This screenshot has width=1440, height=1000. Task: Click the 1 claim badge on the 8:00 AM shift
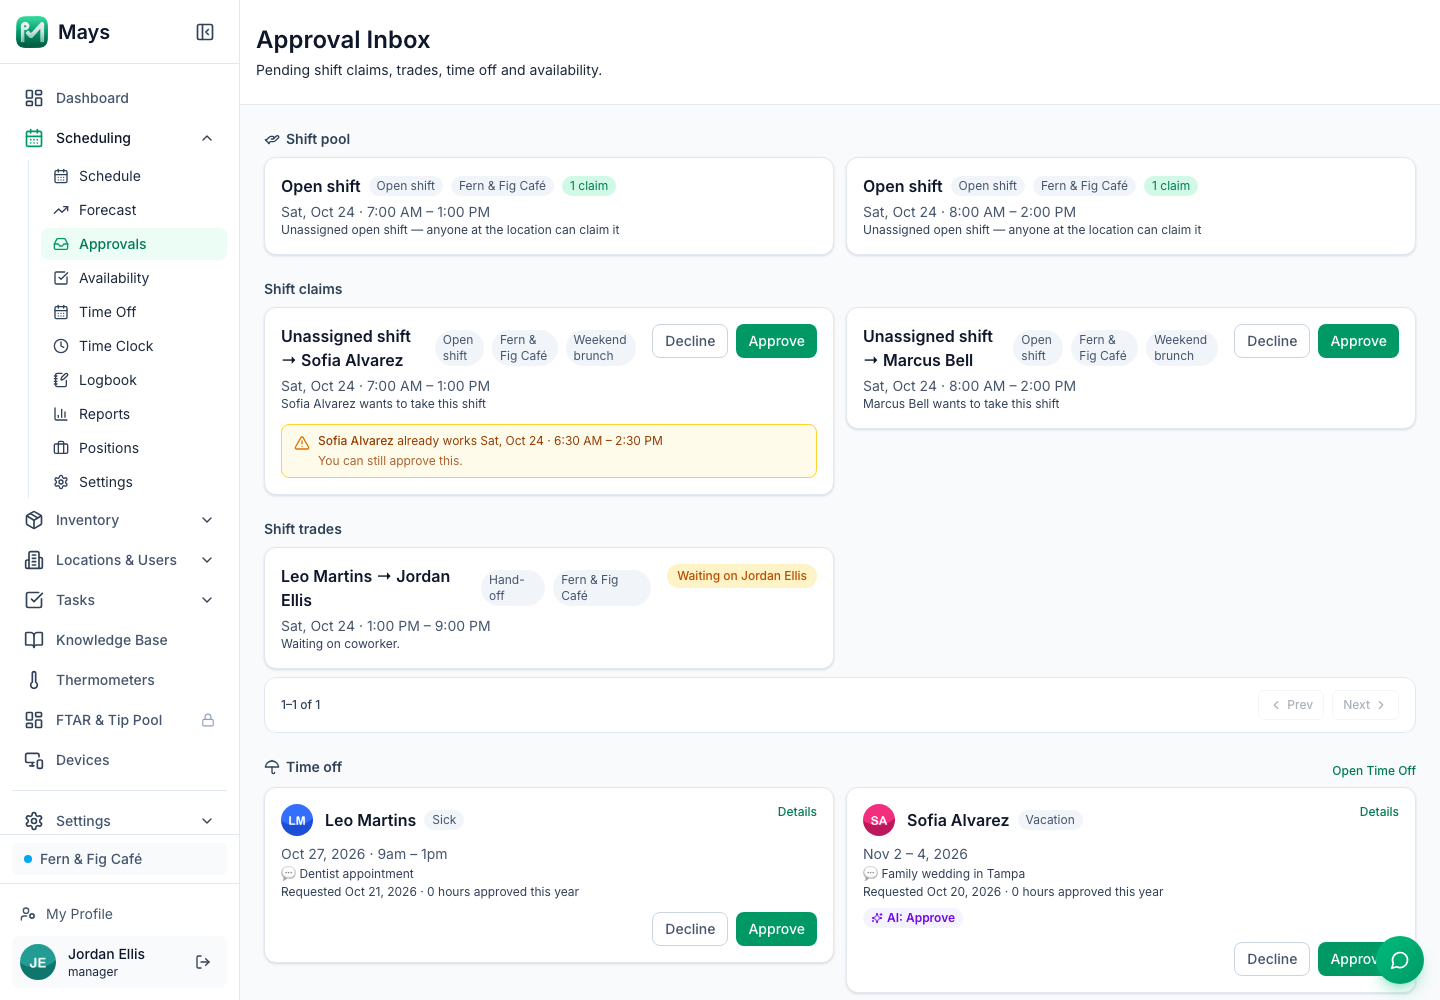(x=1170, y=186)
